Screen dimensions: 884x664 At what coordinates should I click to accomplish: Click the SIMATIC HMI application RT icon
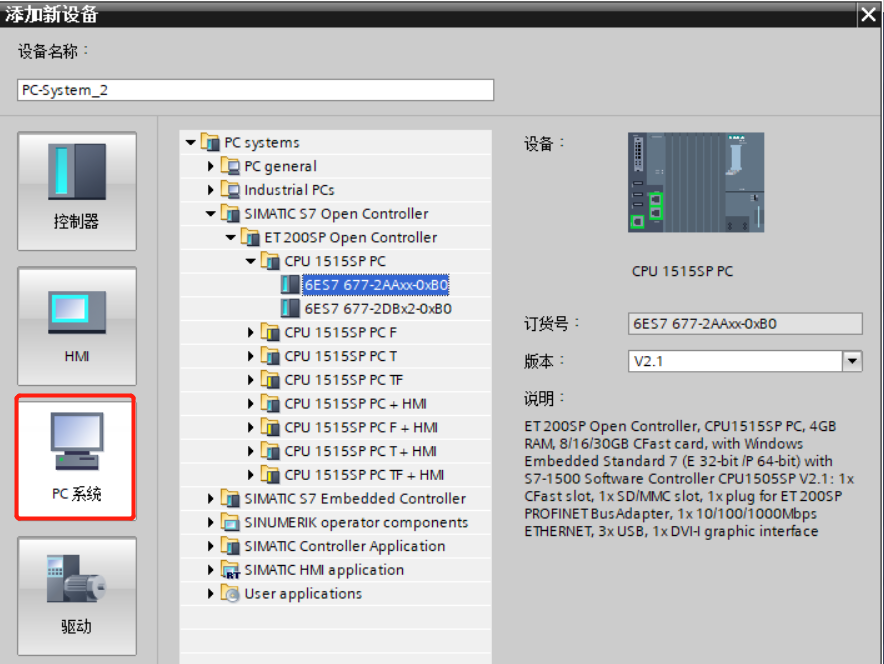point(230,569)
